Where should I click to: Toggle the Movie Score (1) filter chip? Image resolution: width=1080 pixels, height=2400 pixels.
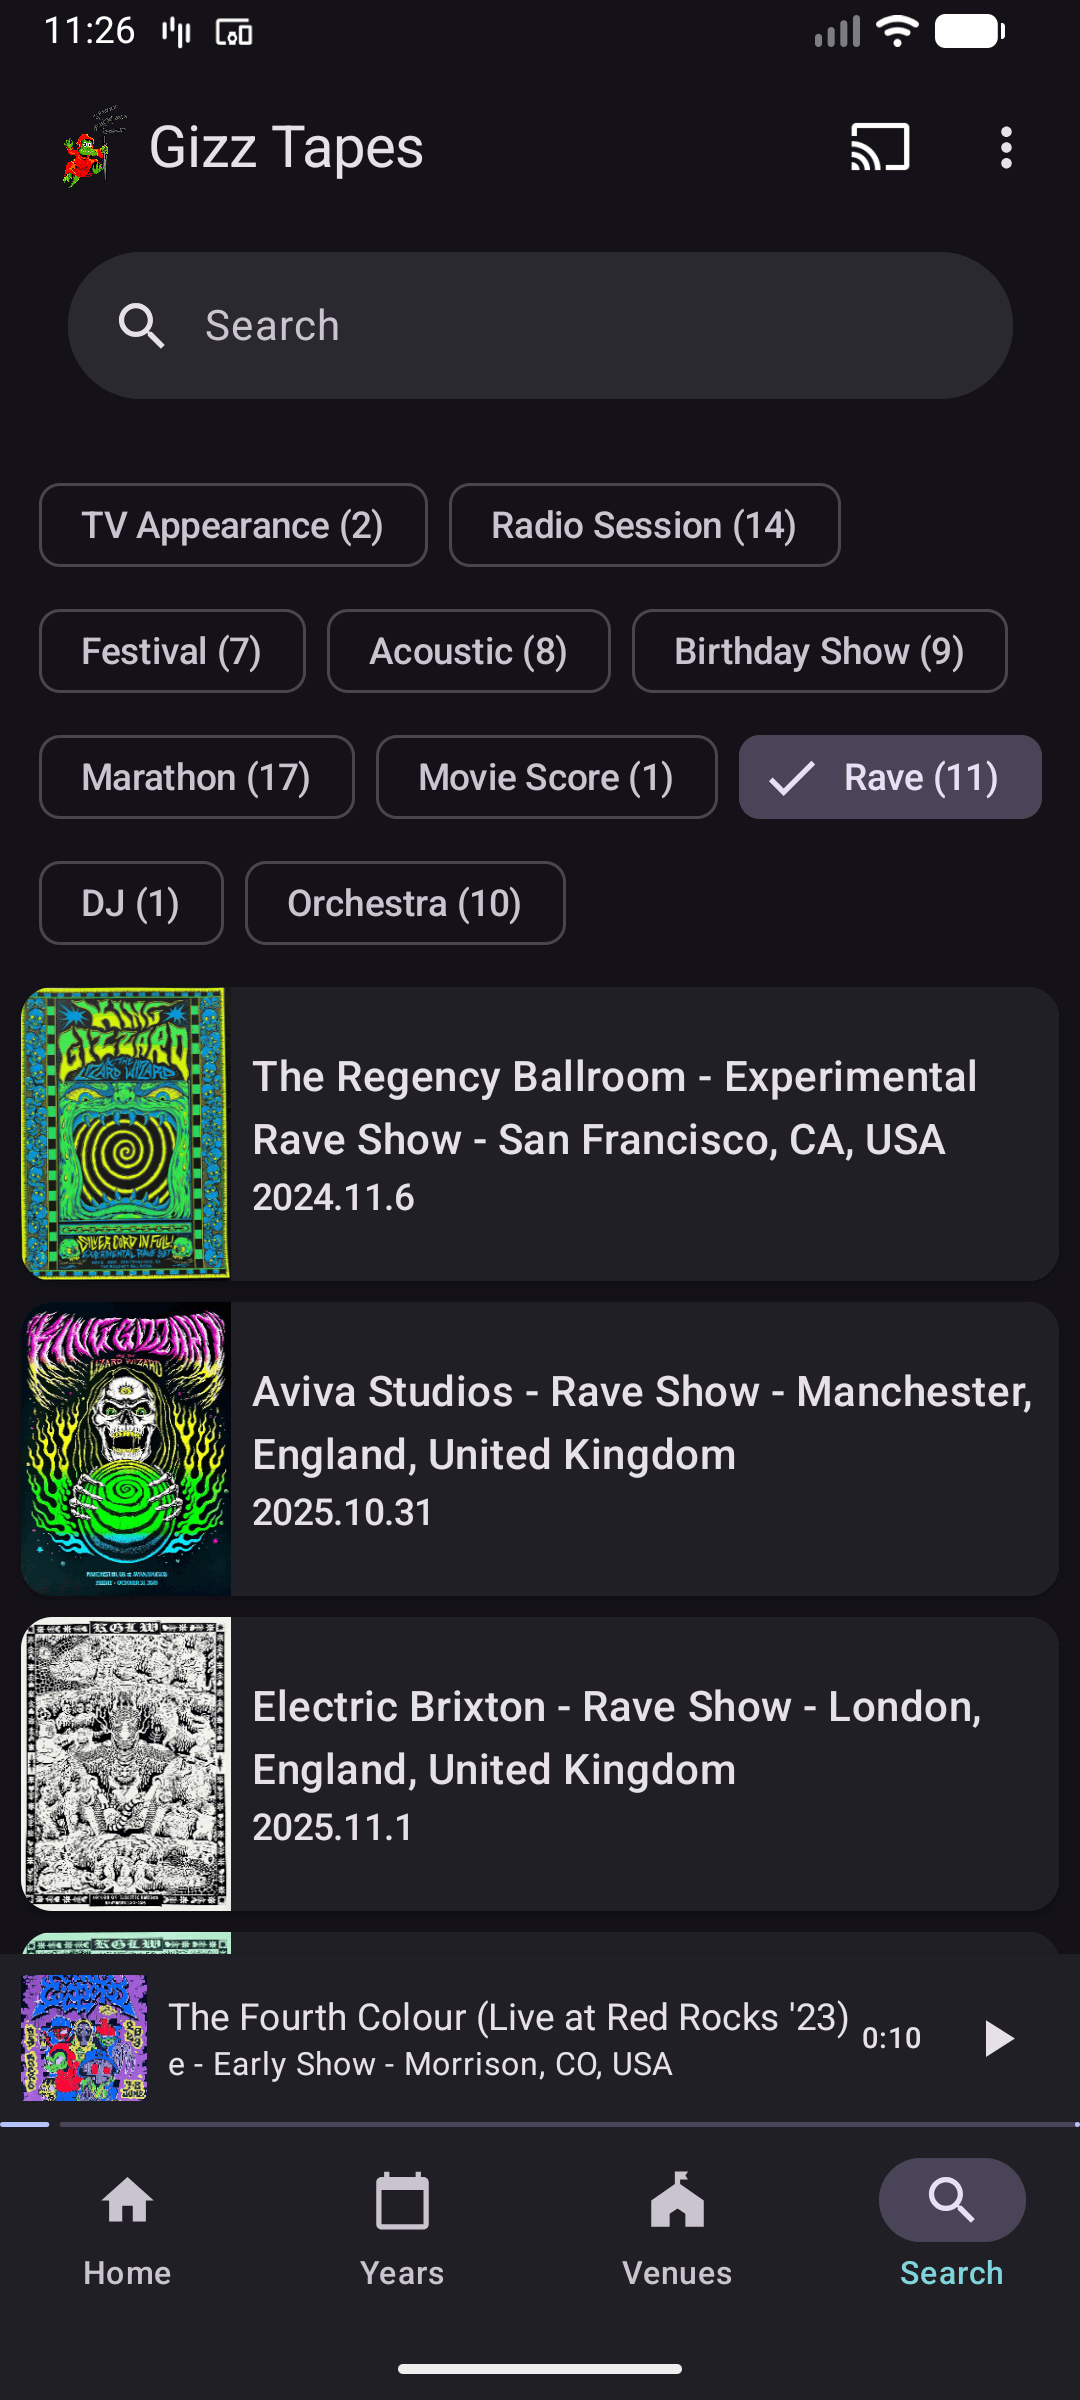pyautogui.click(x=547, y=777)
